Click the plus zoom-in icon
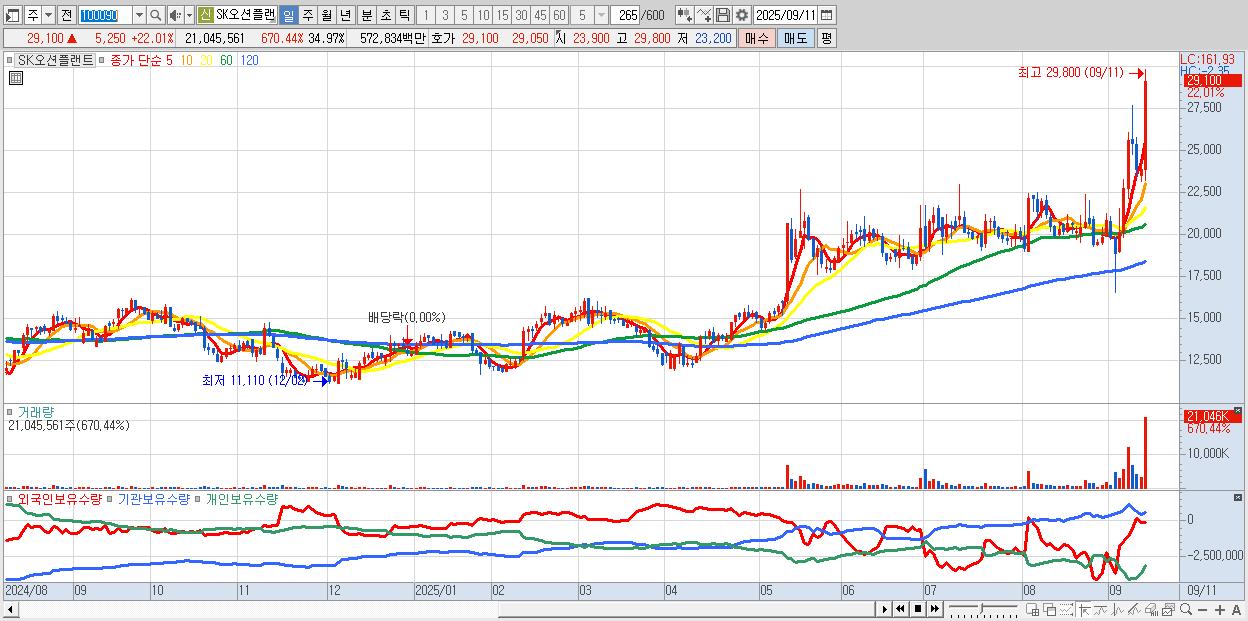 [1220, 610]
